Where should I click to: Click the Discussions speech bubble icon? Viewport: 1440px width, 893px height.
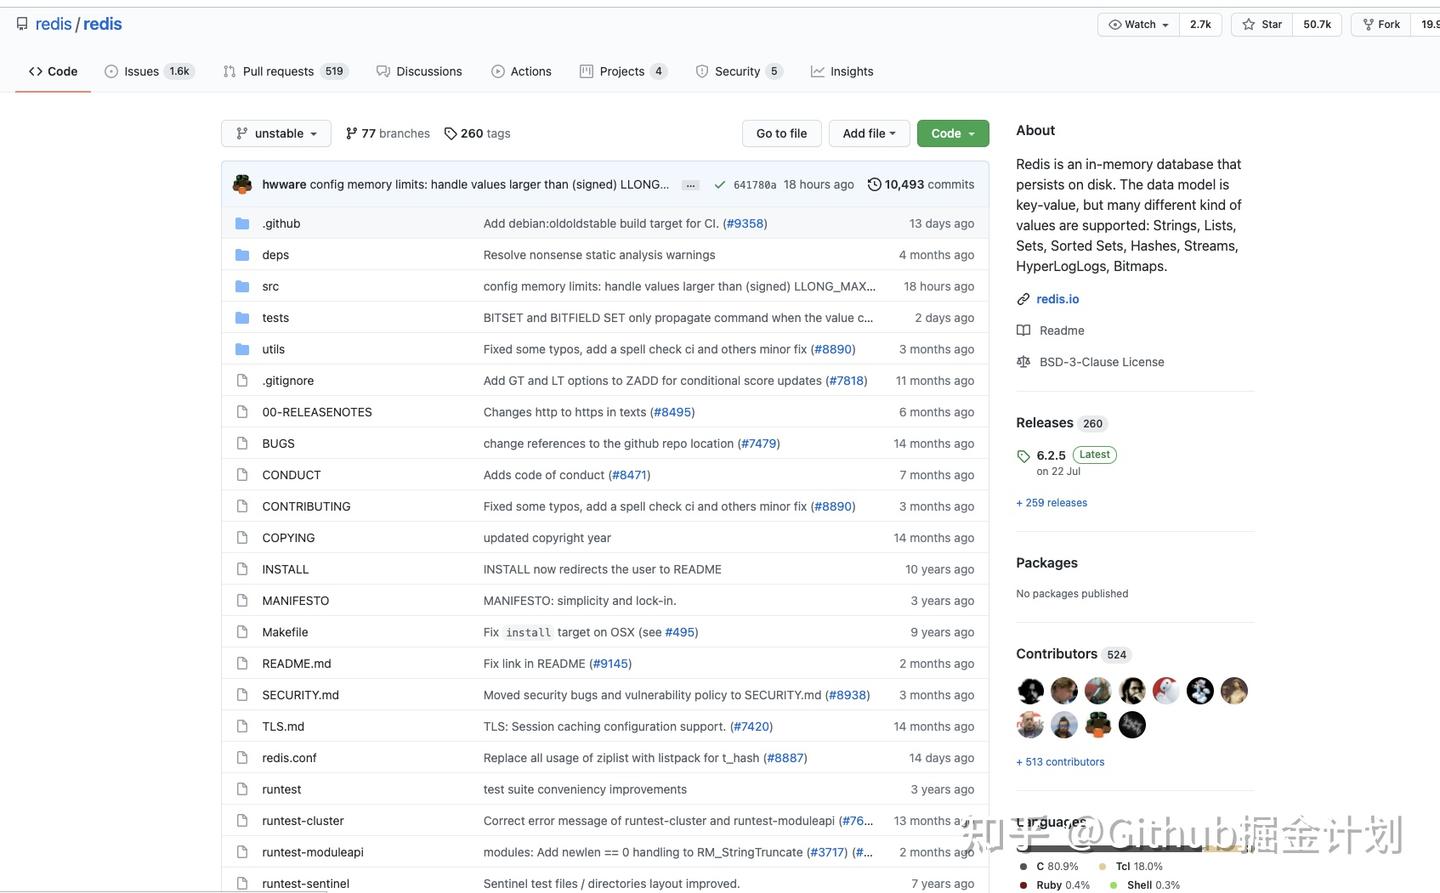click(x=383, y=71)
